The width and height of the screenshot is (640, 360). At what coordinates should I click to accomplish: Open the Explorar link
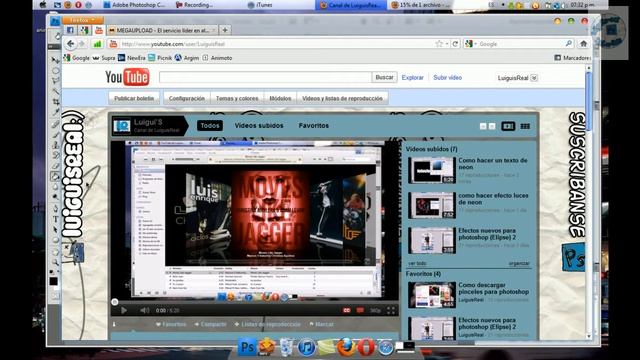tap(412, 78)
